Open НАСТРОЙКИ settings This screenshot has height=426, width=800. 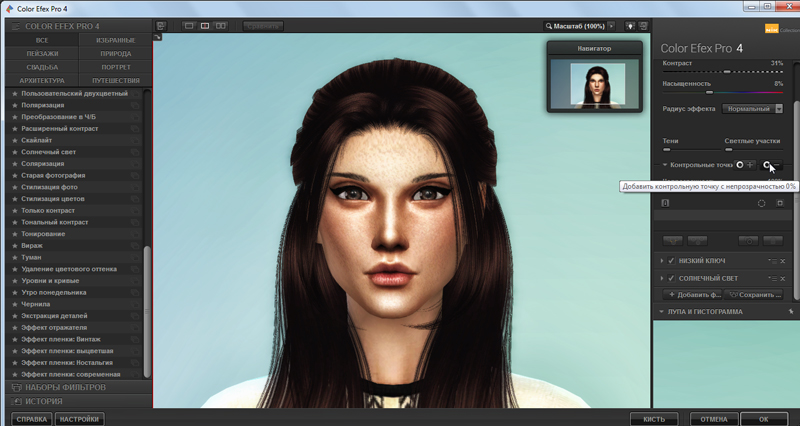pos(79,419)
